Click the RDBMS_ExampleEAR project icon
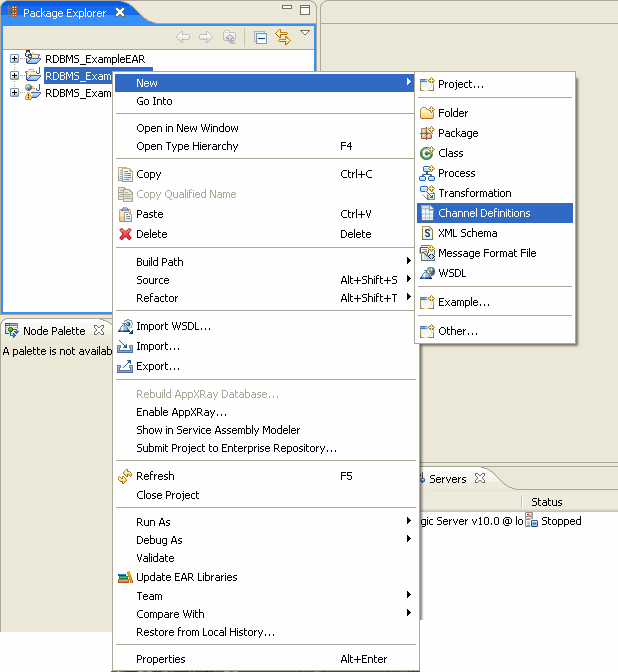 [33, 57]
